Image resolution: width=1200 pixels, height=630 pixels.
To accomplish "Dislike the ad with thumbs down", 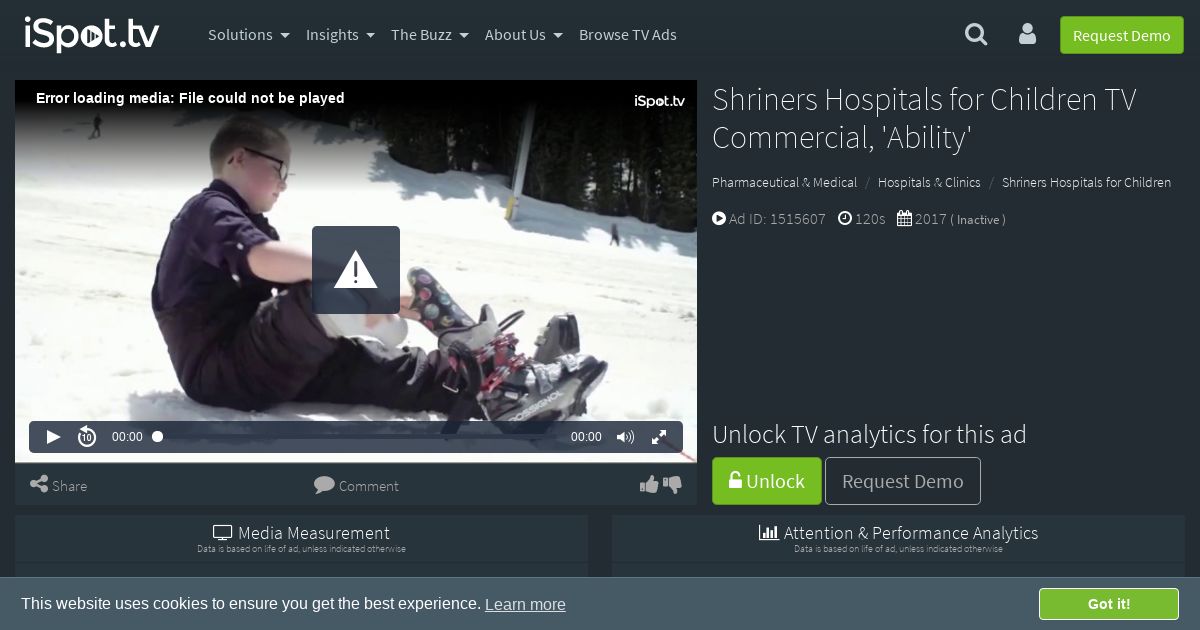I will click(x=673, y=485).
